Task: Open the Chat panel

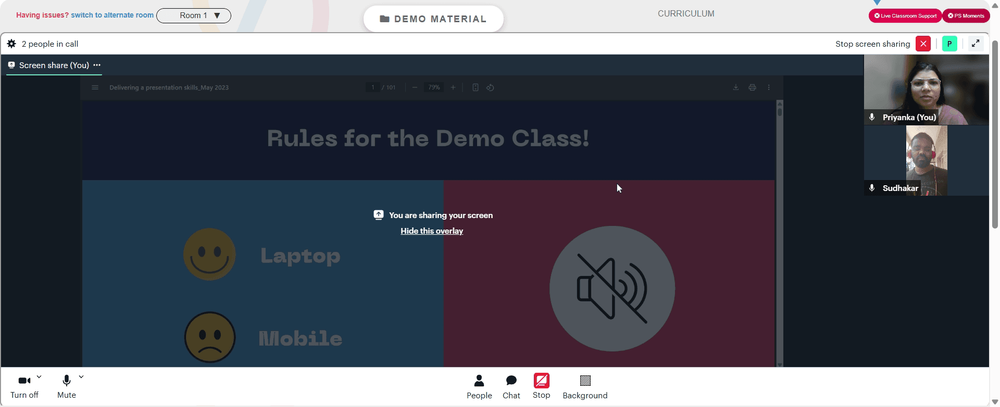Action: [511, 387]
